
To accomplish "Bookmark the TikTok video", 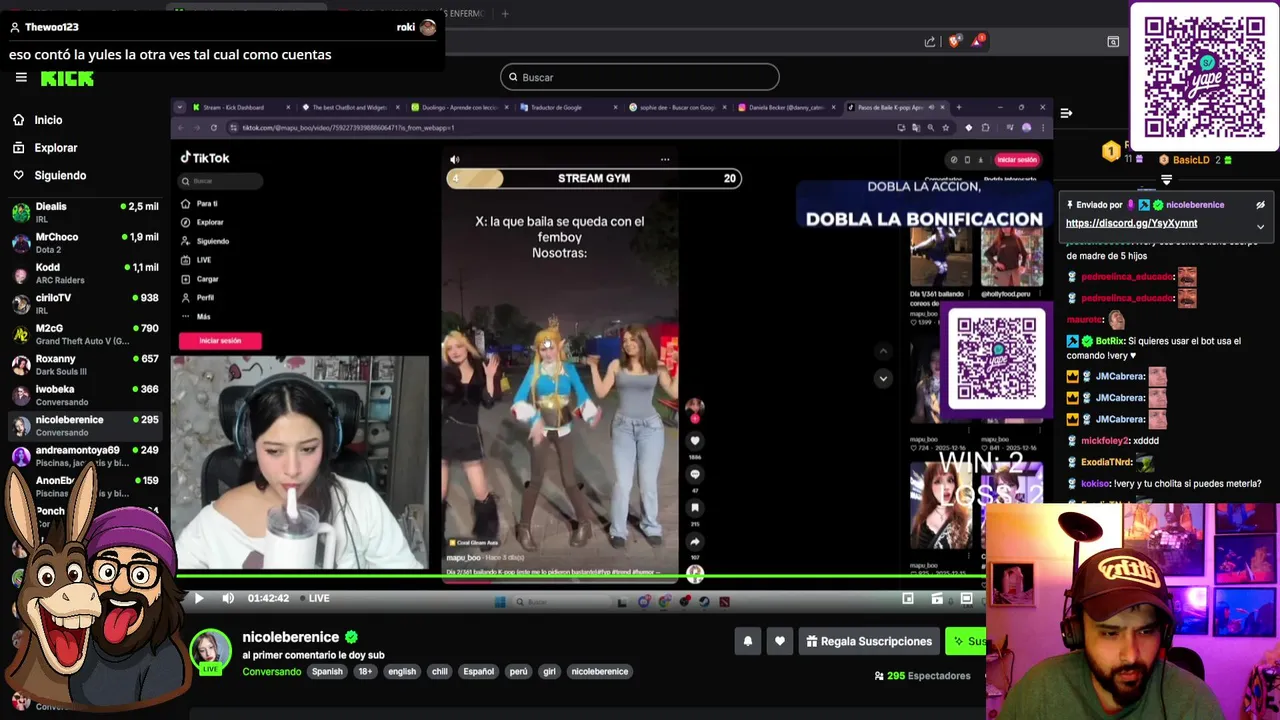I will click(695, 508).
